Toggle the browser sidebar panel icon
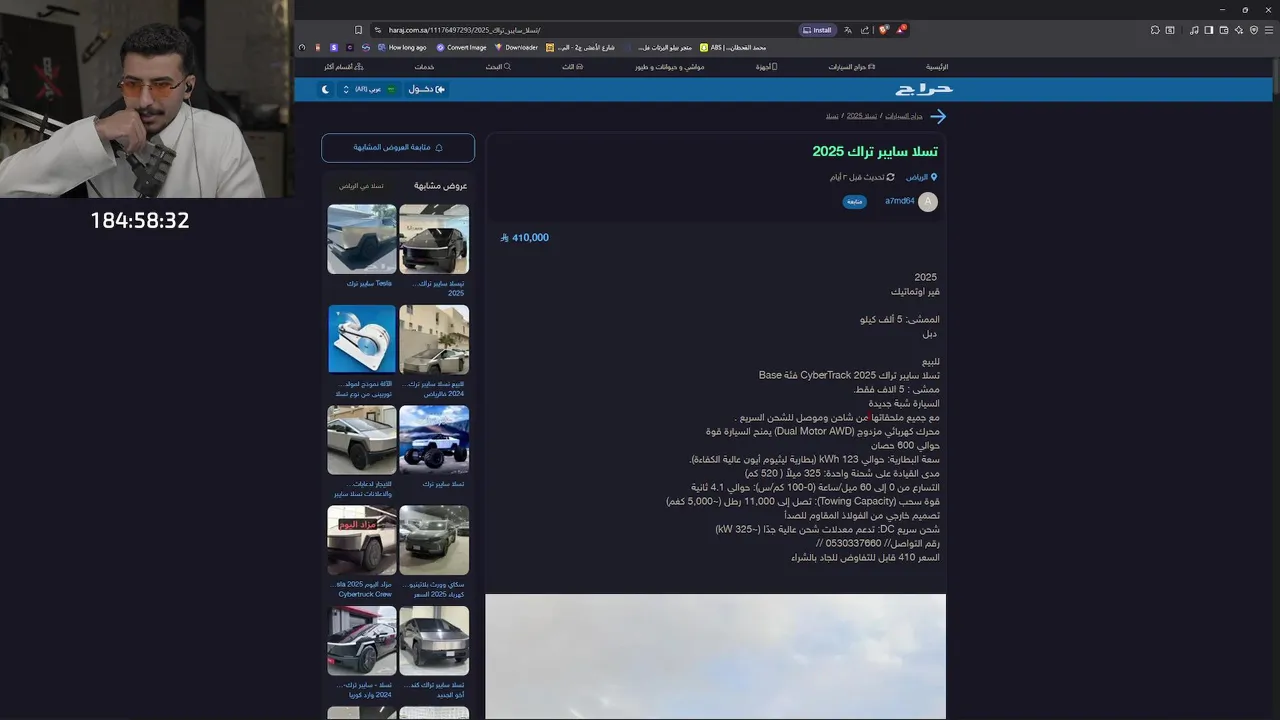Image resolution: width=1280 pixels, height=720 pixels. (1209, 30)
